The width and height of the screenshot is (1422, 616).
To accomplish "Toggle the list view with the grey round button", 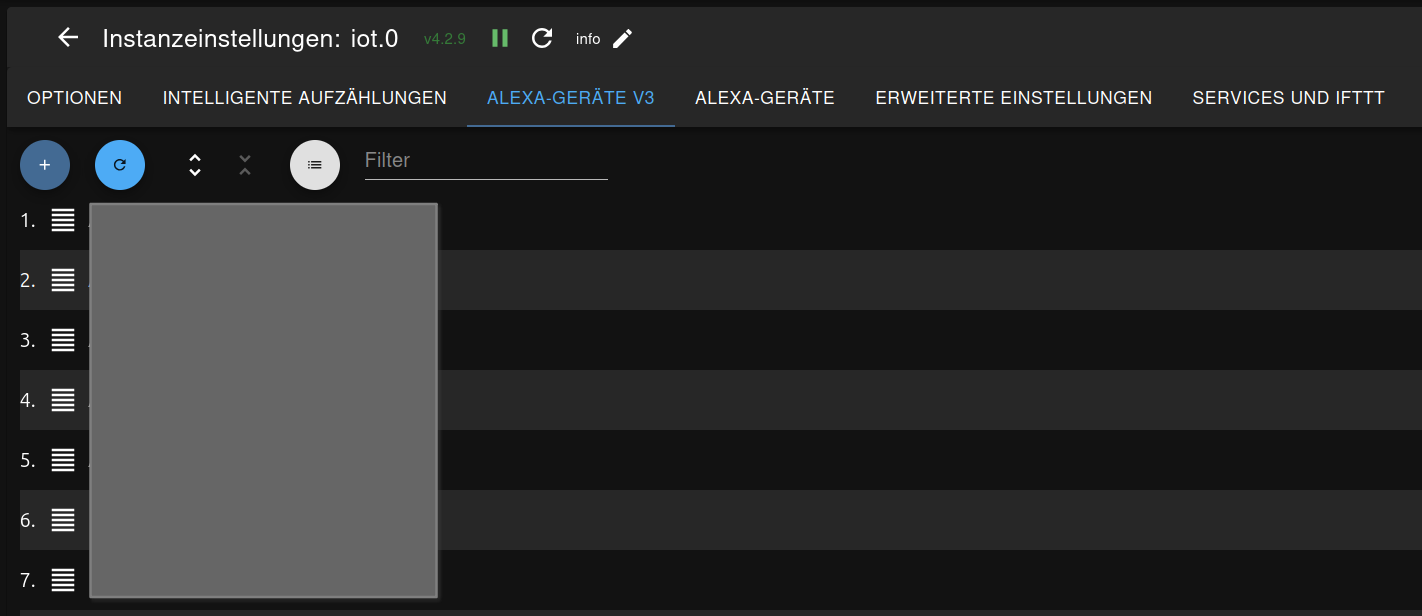I will (x=315, y=165).
